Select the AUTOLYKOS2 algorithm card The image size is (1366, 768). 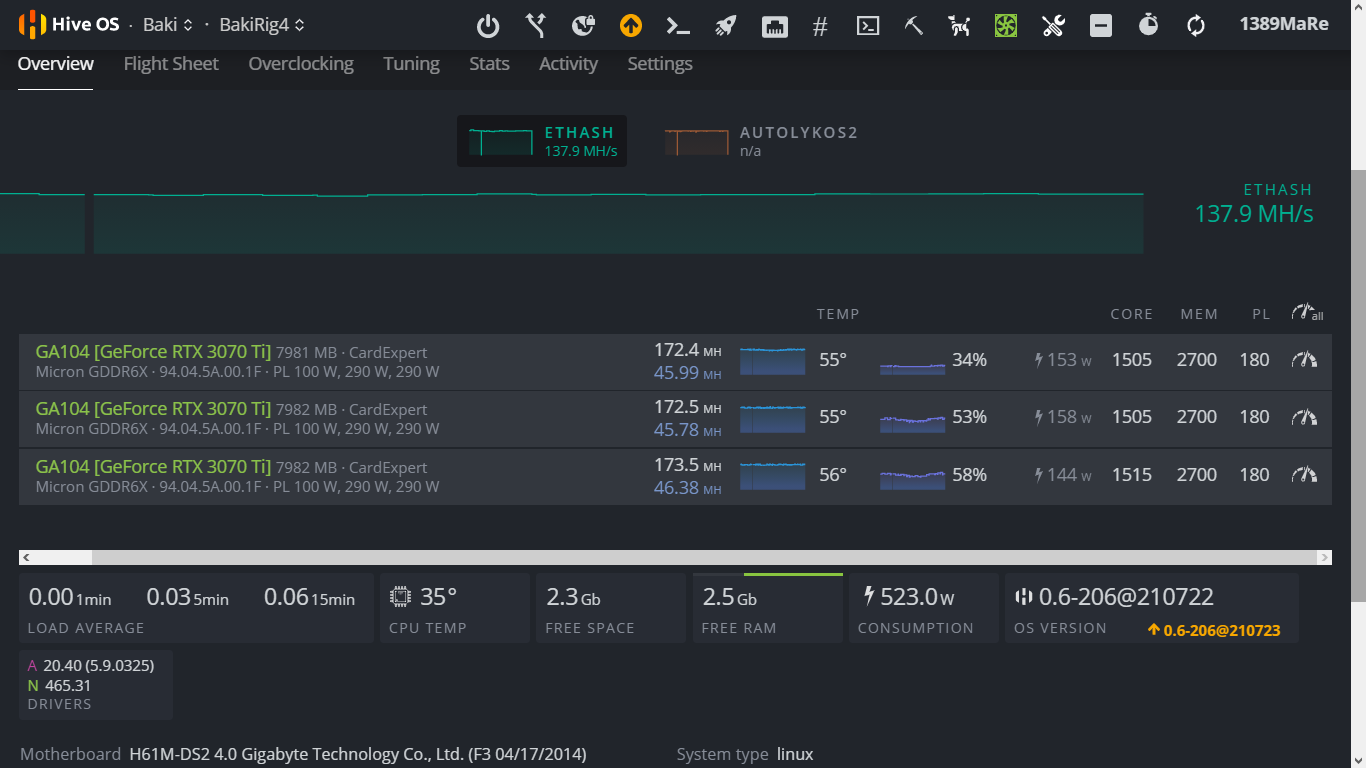pos(762,141)
